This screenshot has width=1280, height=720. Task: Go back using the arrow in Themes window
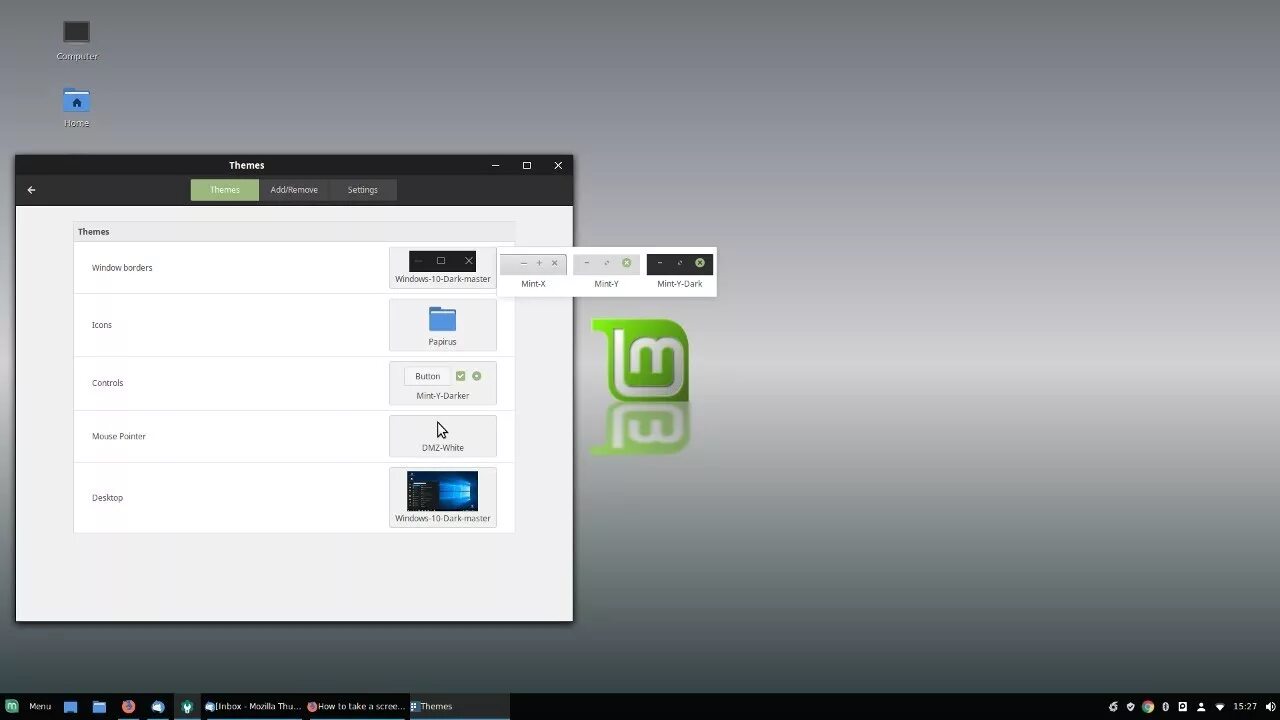coord(31,189)
